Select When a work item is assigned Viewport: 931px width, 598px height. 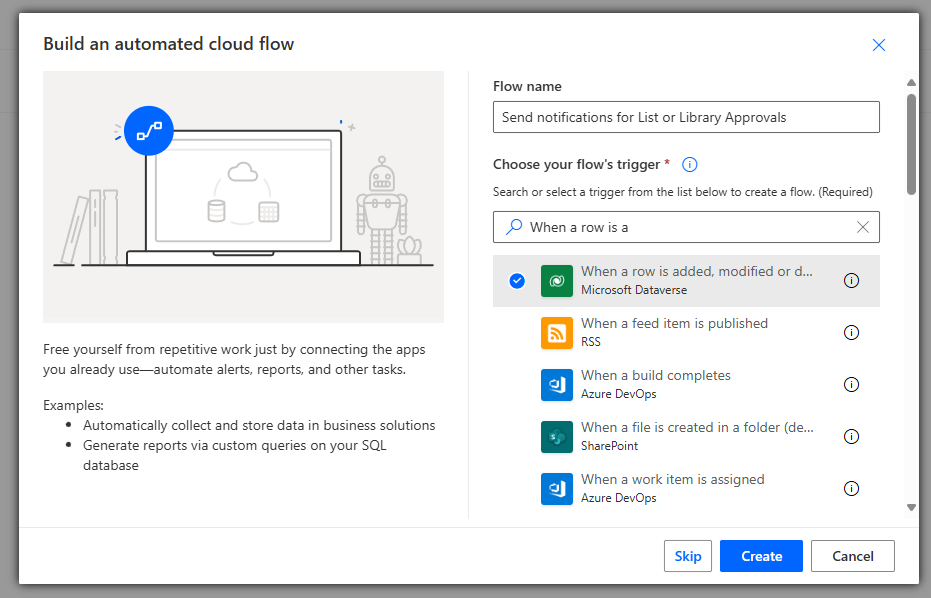[x=686, y=489]
